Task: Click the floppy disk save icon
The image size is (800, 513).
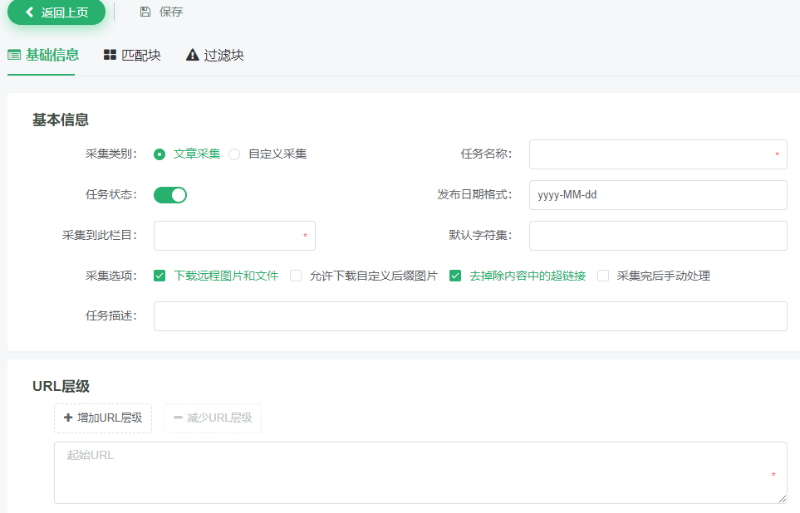Action: (145, 12)
